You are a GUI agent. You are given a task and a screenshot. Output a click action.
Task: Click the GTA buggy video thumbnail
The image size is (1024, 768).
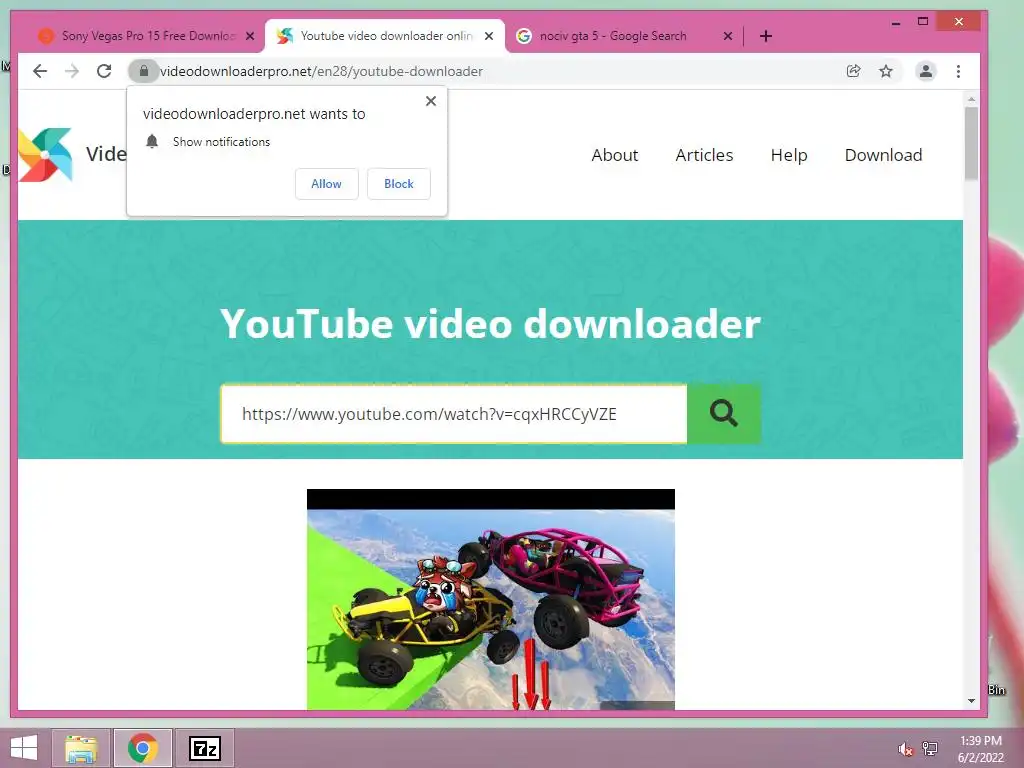490,599
